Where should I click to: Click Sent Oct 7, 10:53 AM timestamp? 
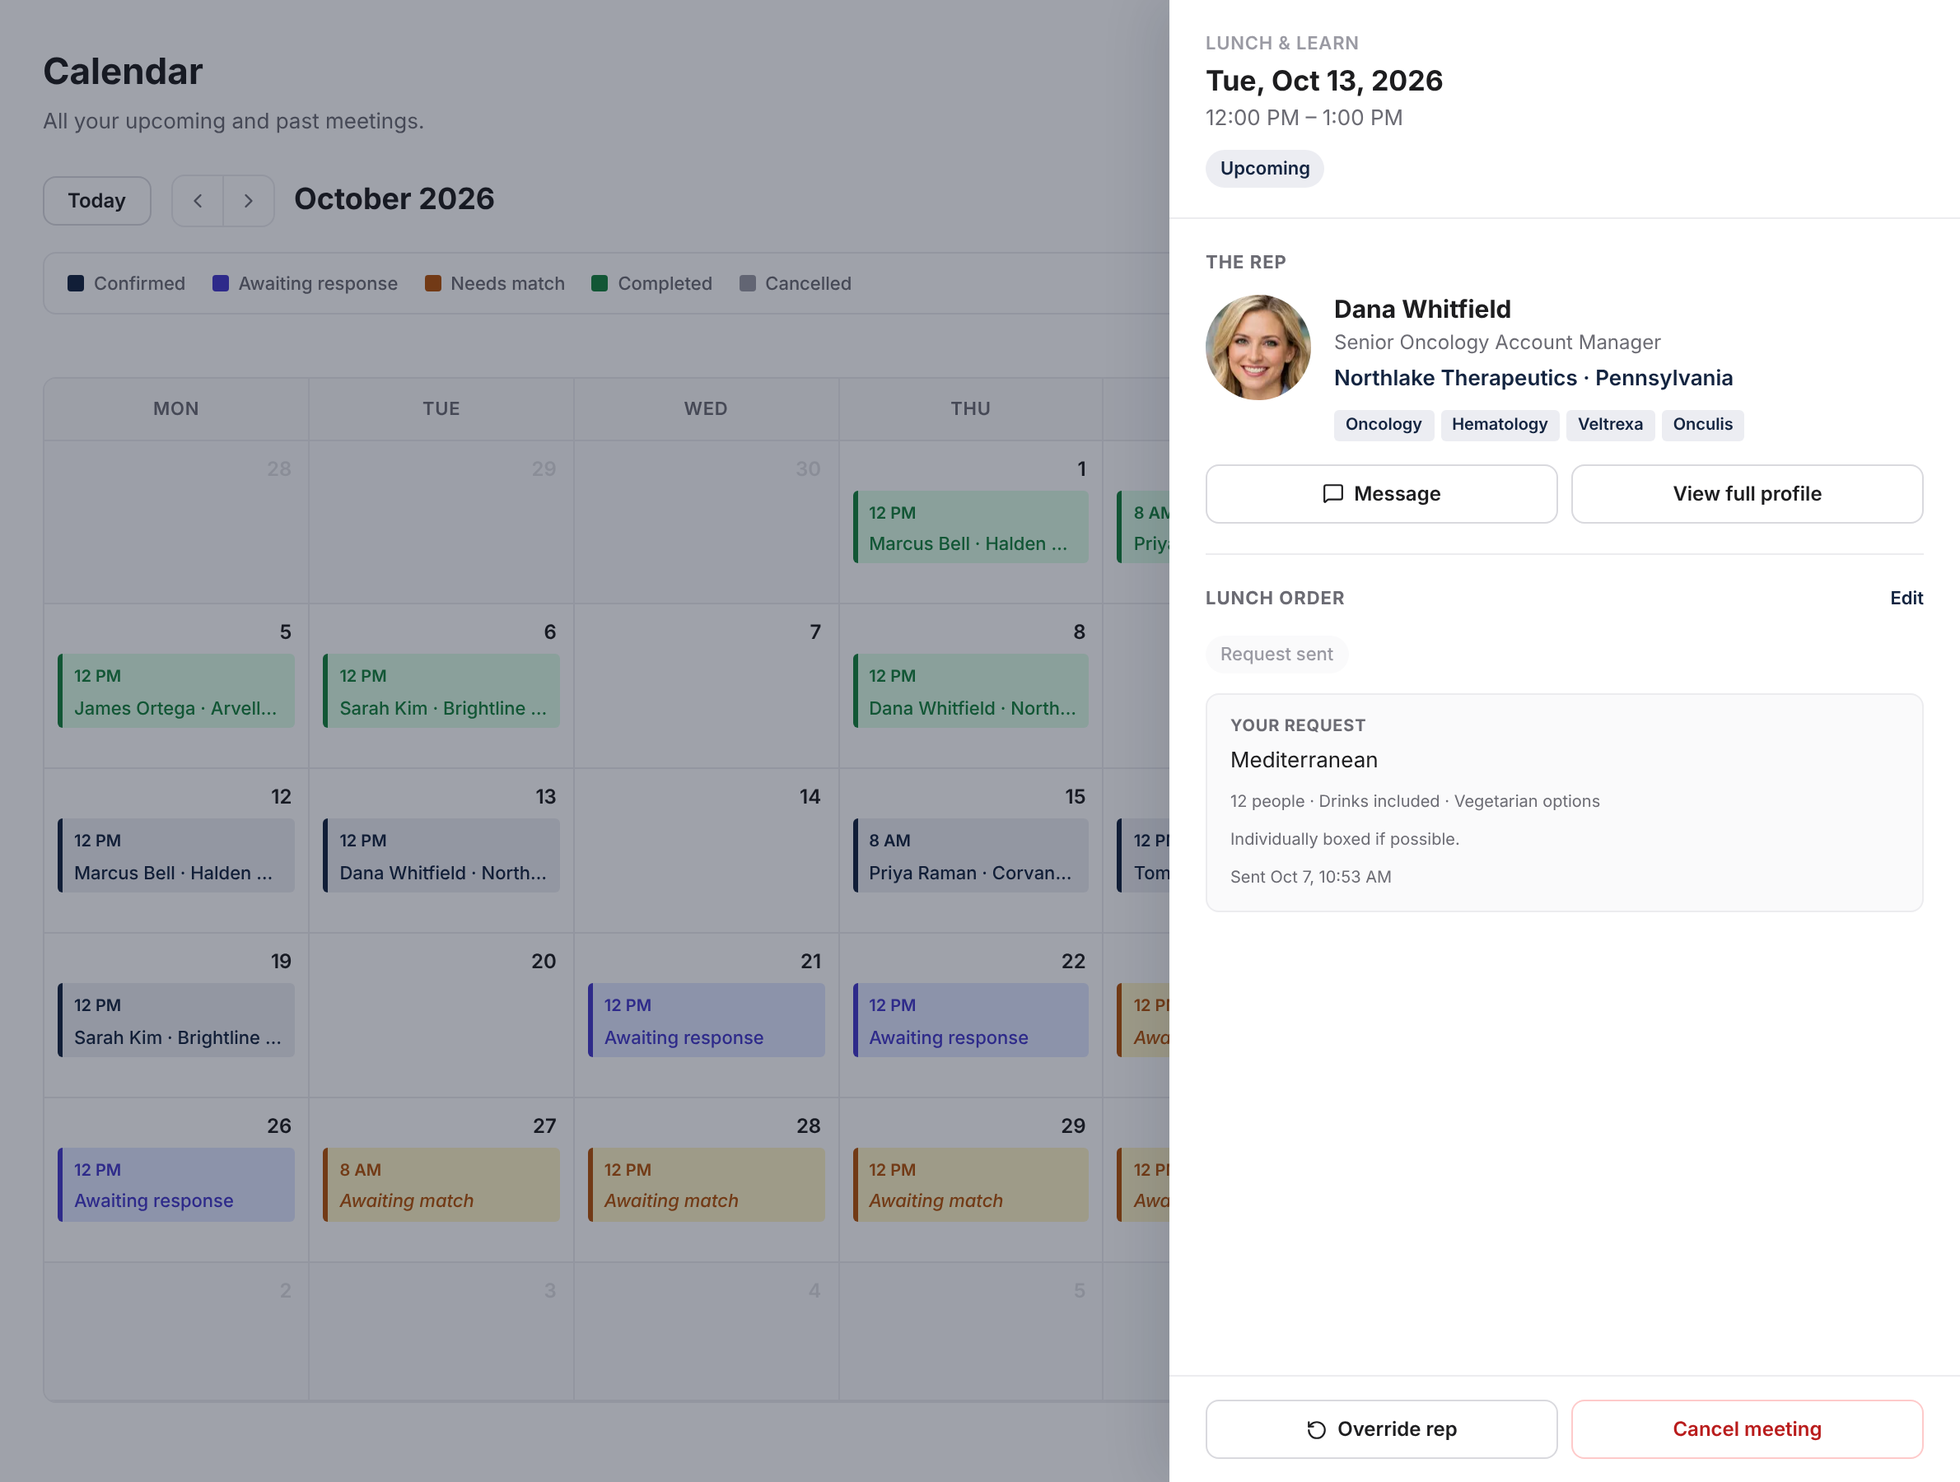(1310, 877)
